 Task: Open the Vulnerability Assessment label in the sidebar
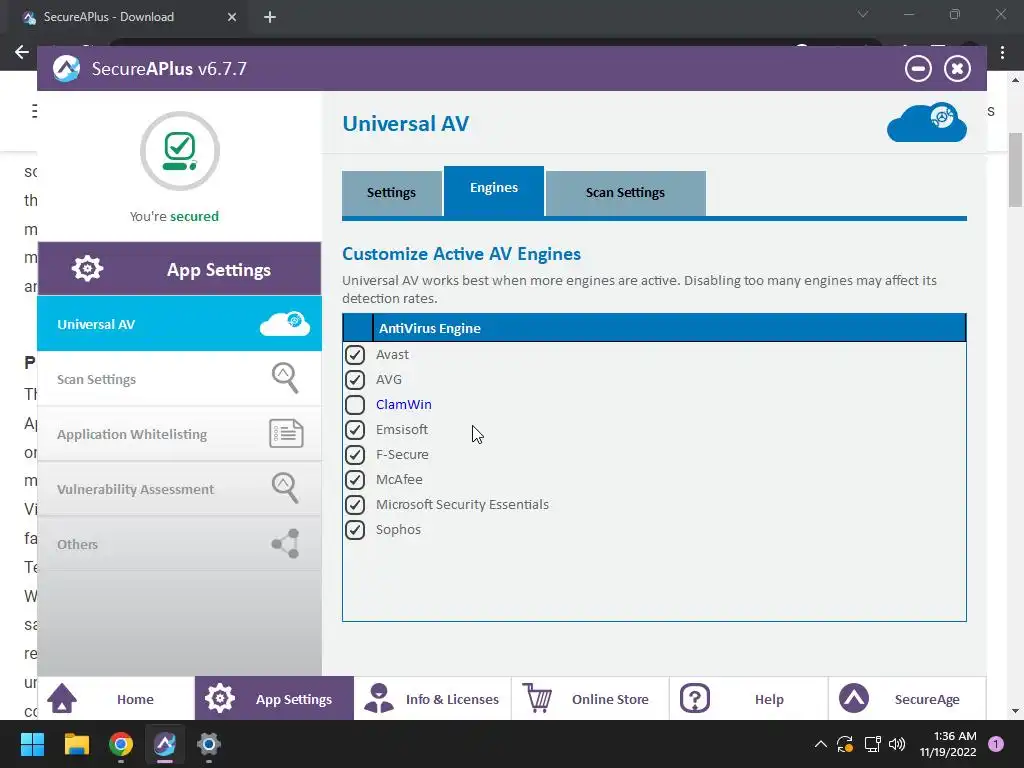(135, 489)
